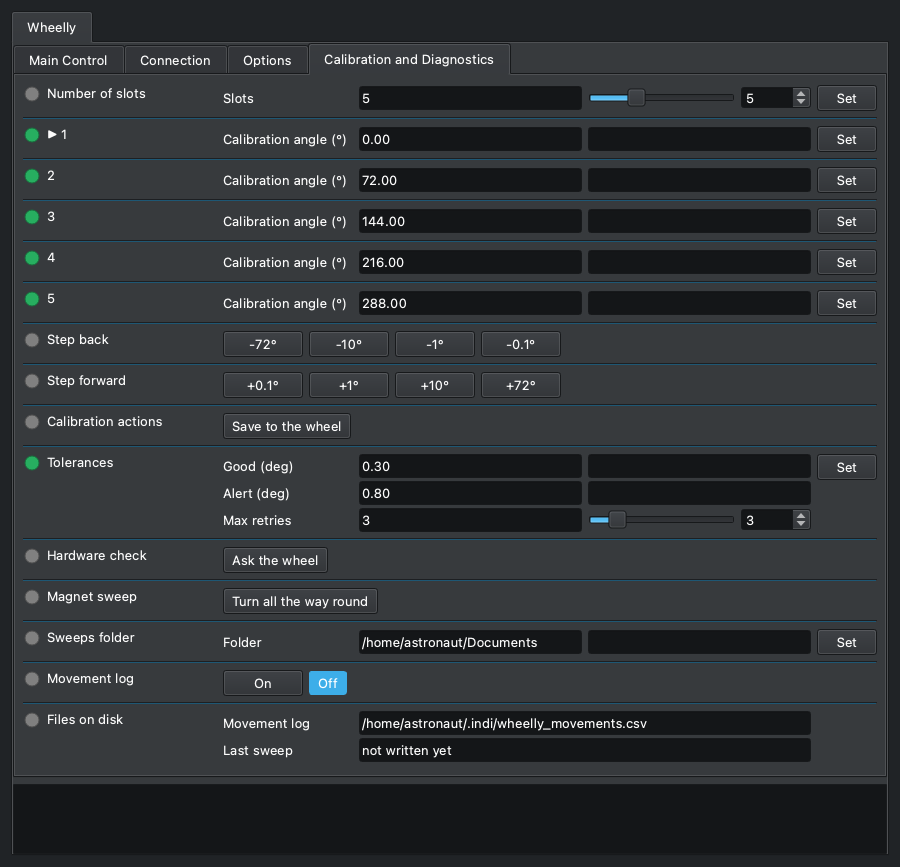Open the Connection tab
900x867 pixels.
[x=175, y=60]
